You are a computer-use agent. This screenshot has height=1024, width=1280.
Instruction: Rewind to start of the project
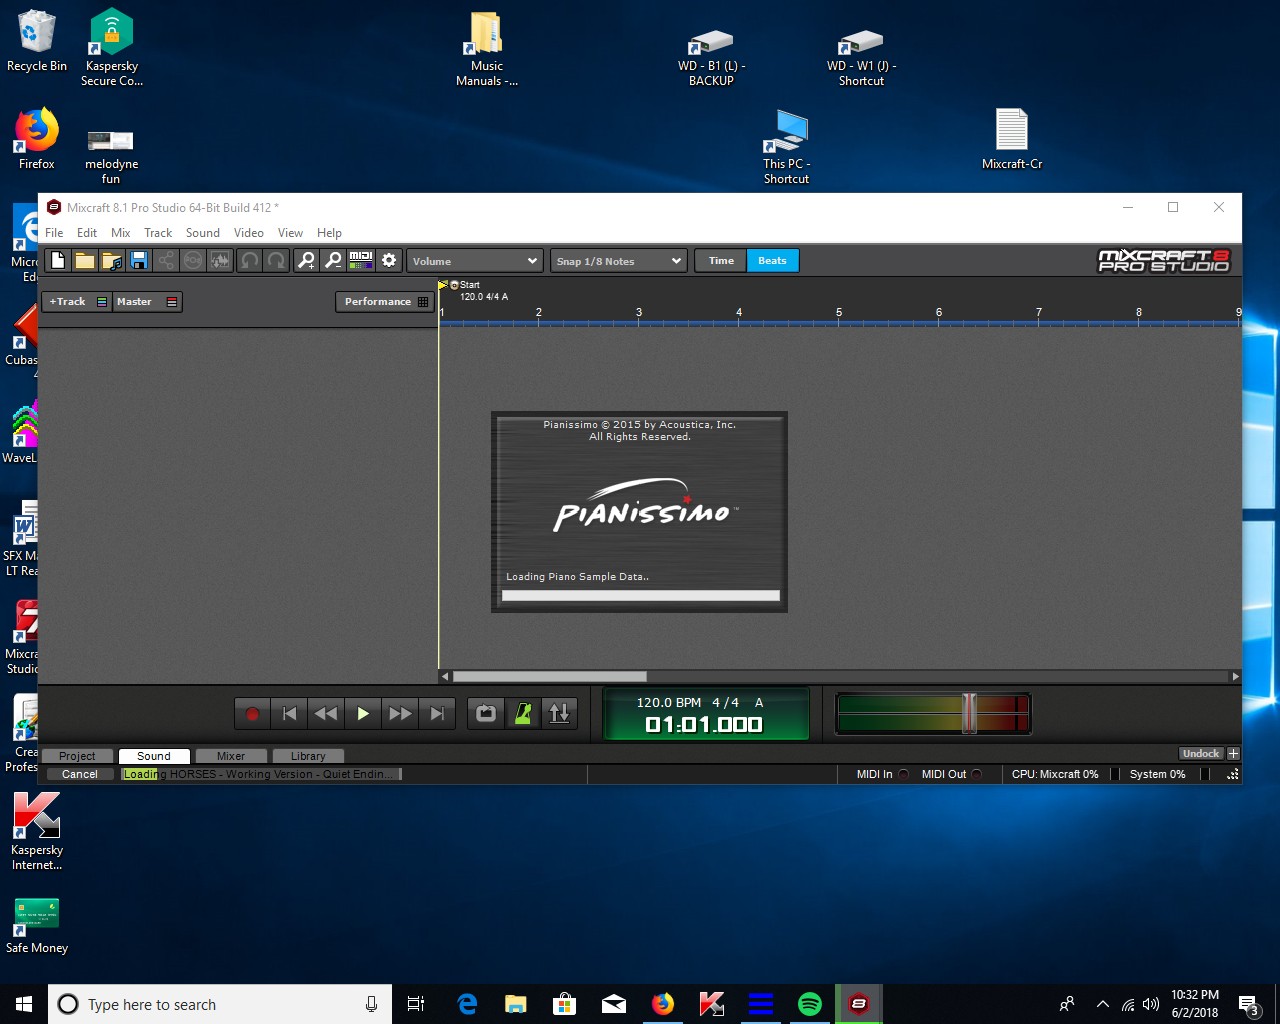[289, 713]
